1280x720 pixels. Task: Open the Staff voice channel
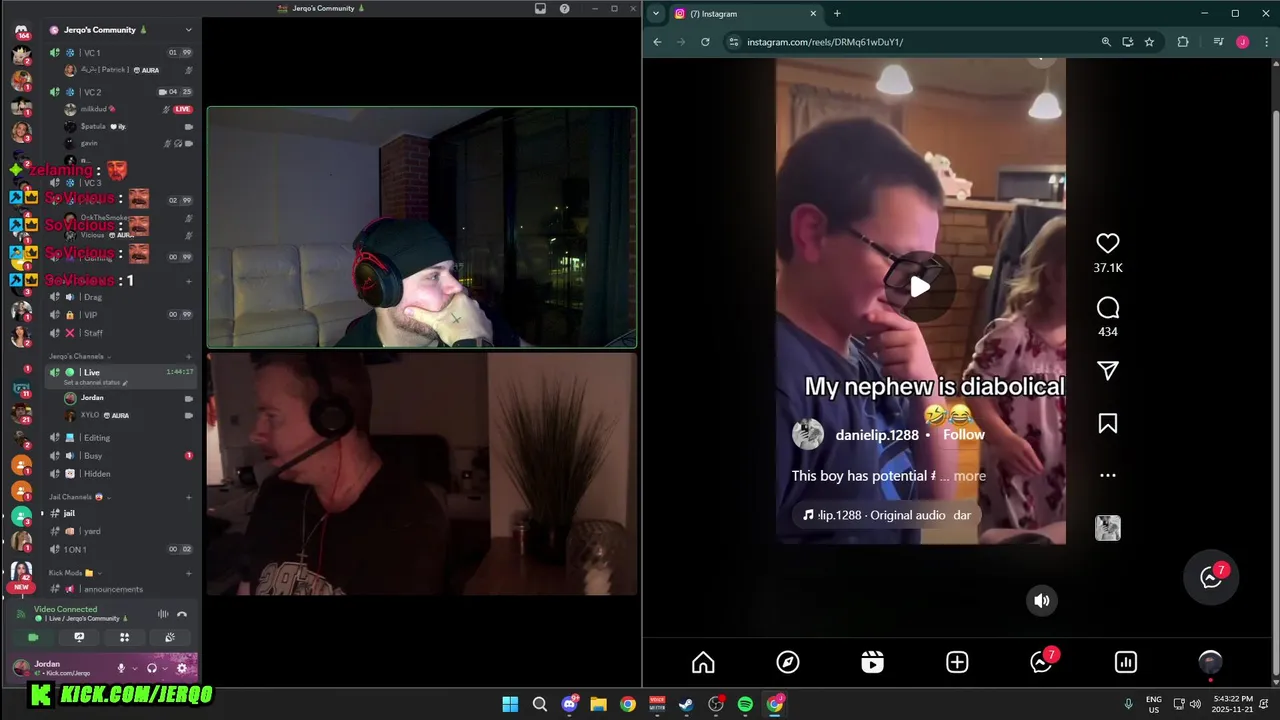120,333
